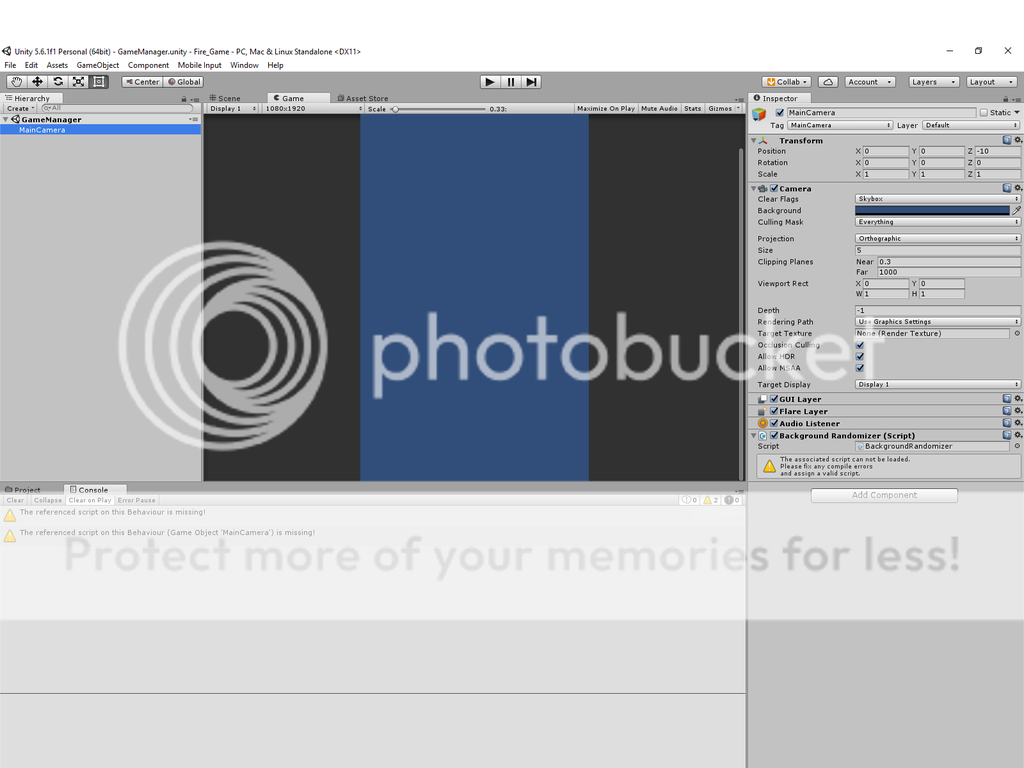Lock the Hierarchy panel

(x=184, y=99)
